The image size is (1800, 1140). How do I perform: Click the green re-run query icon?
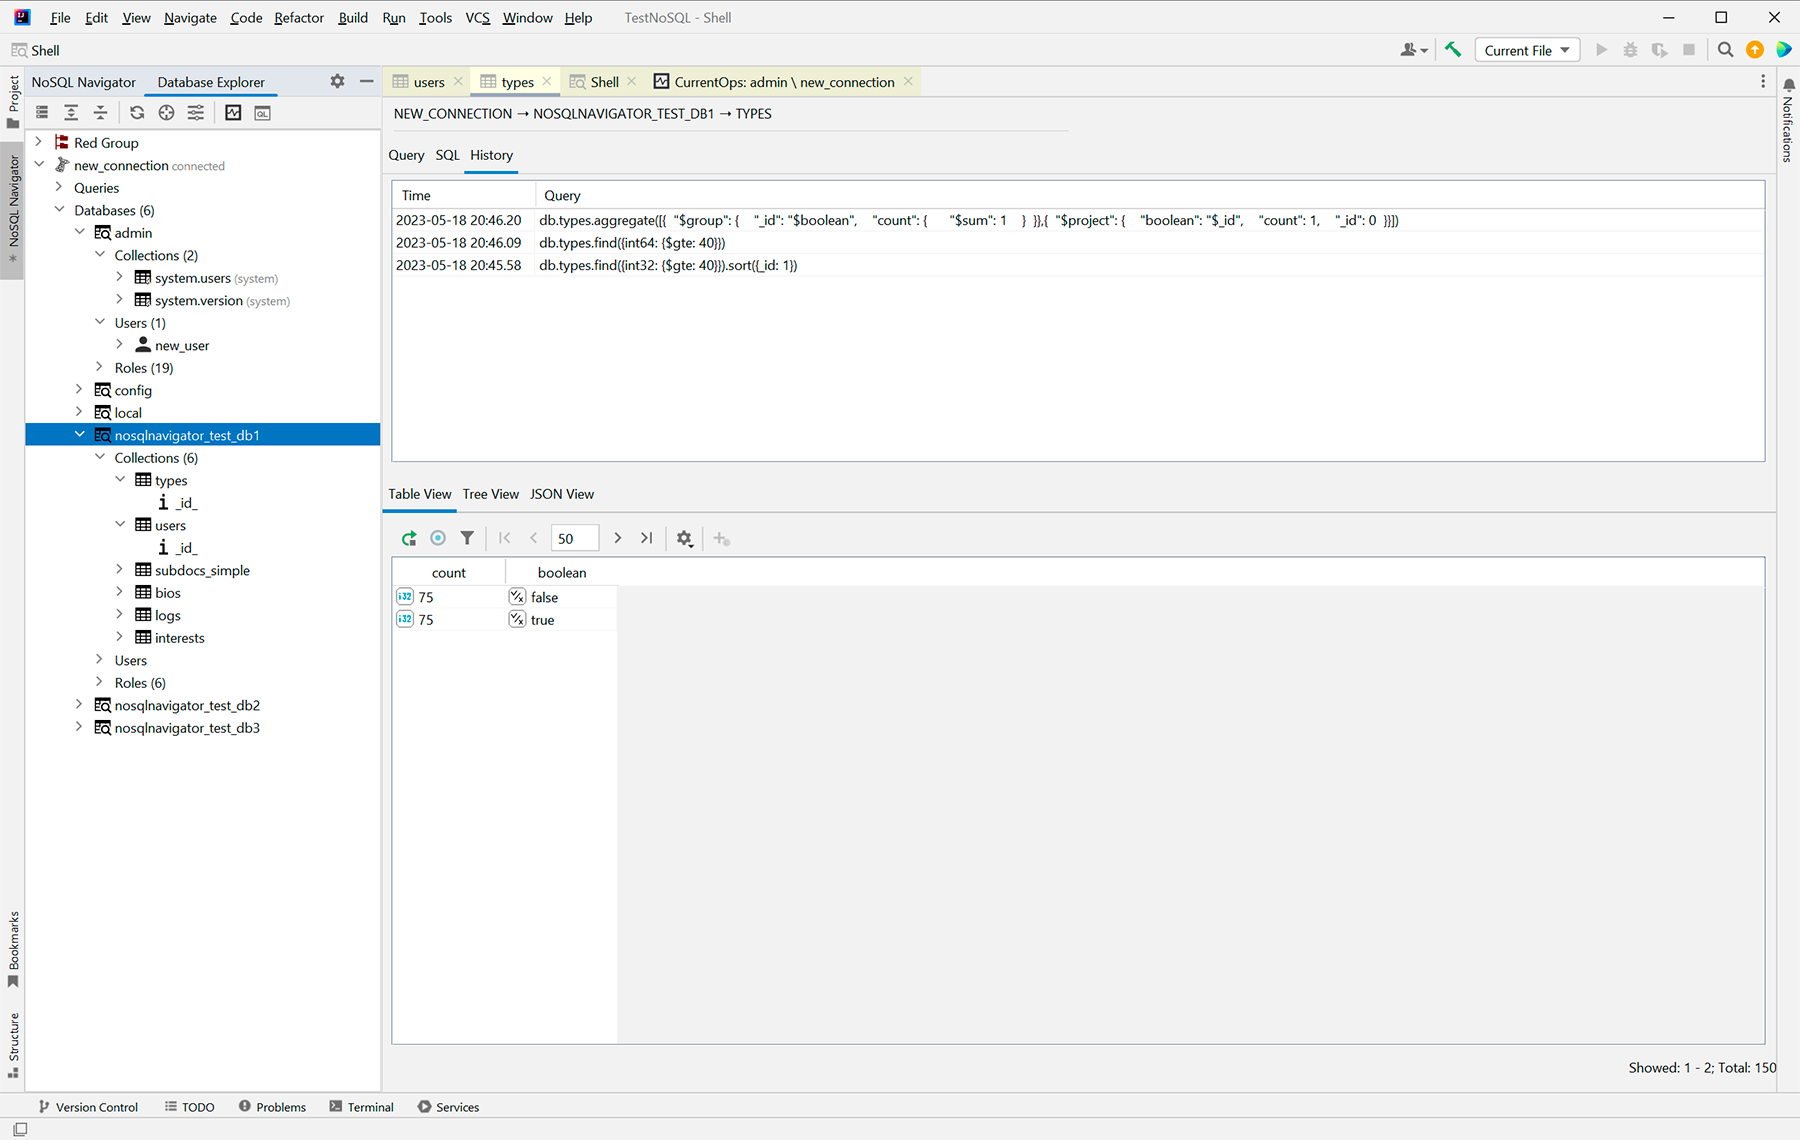tap(409, 538)
